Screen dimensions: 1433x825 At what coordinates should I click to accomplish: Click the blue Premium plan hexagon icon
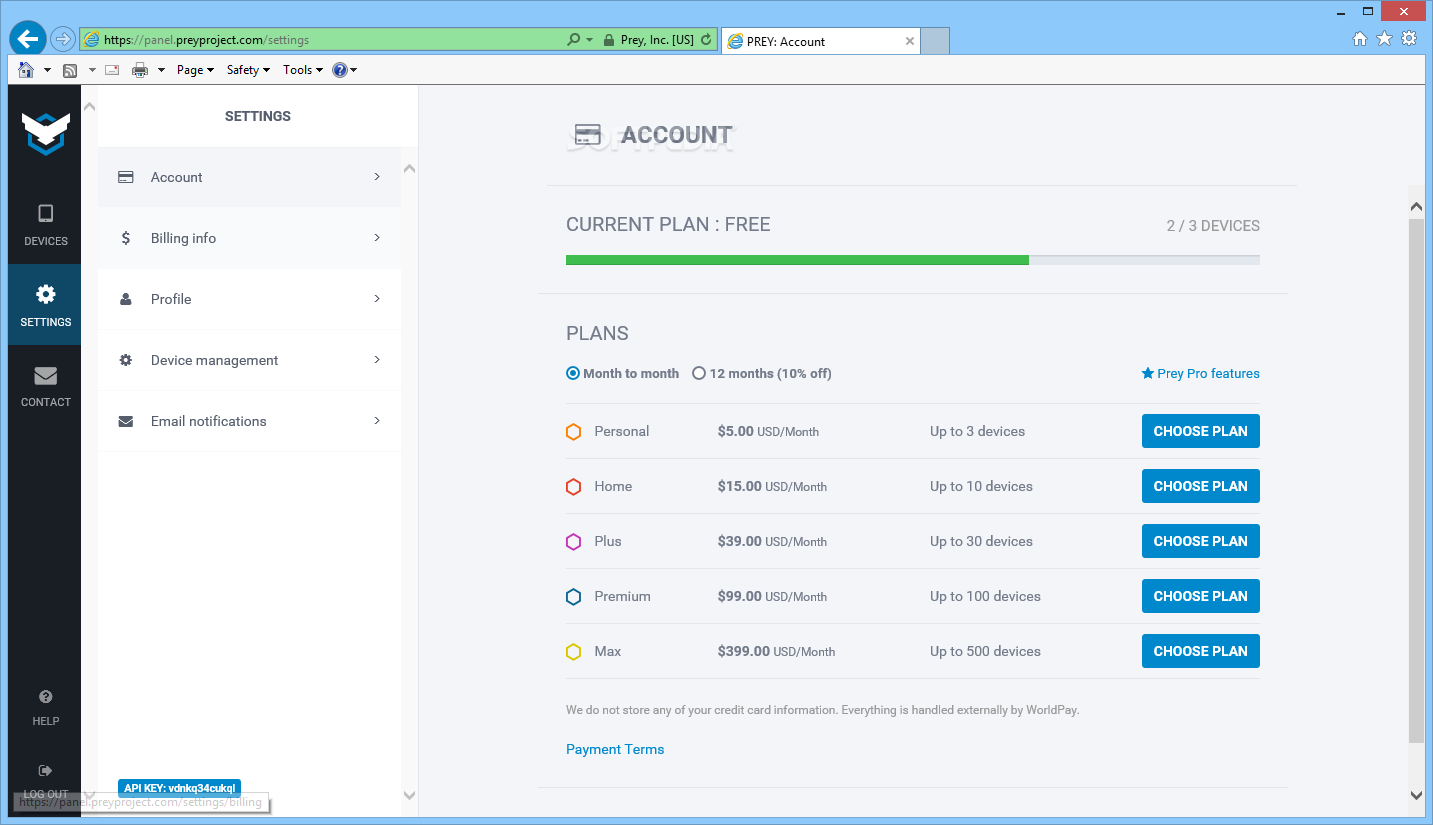(573, 597)
